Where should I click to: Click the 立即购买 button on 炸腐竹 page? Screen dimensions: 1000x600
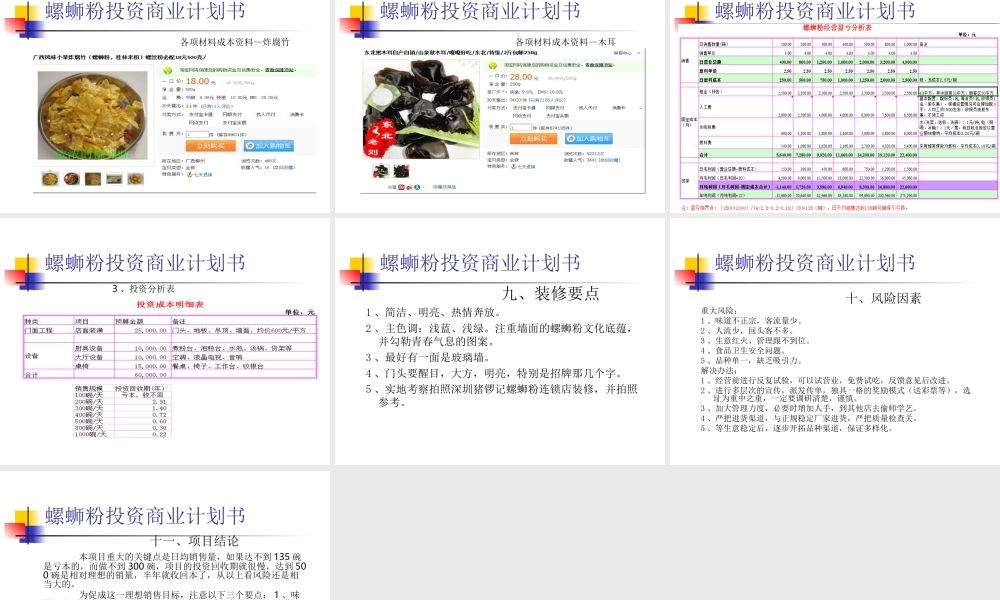click(x=211, y=146)
